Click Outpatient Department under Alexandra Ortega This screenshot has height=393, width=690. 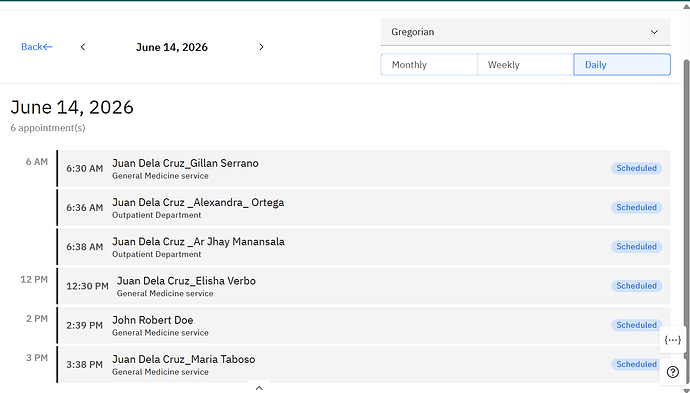(157, 215)
